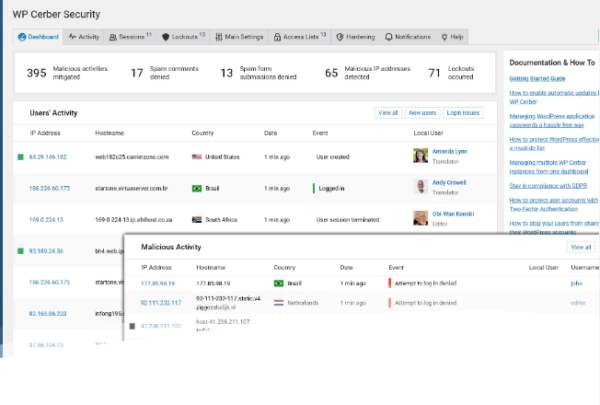Click green marker beside 64.29.146.182
Screen dimensions: 600x405
(21, 157)
